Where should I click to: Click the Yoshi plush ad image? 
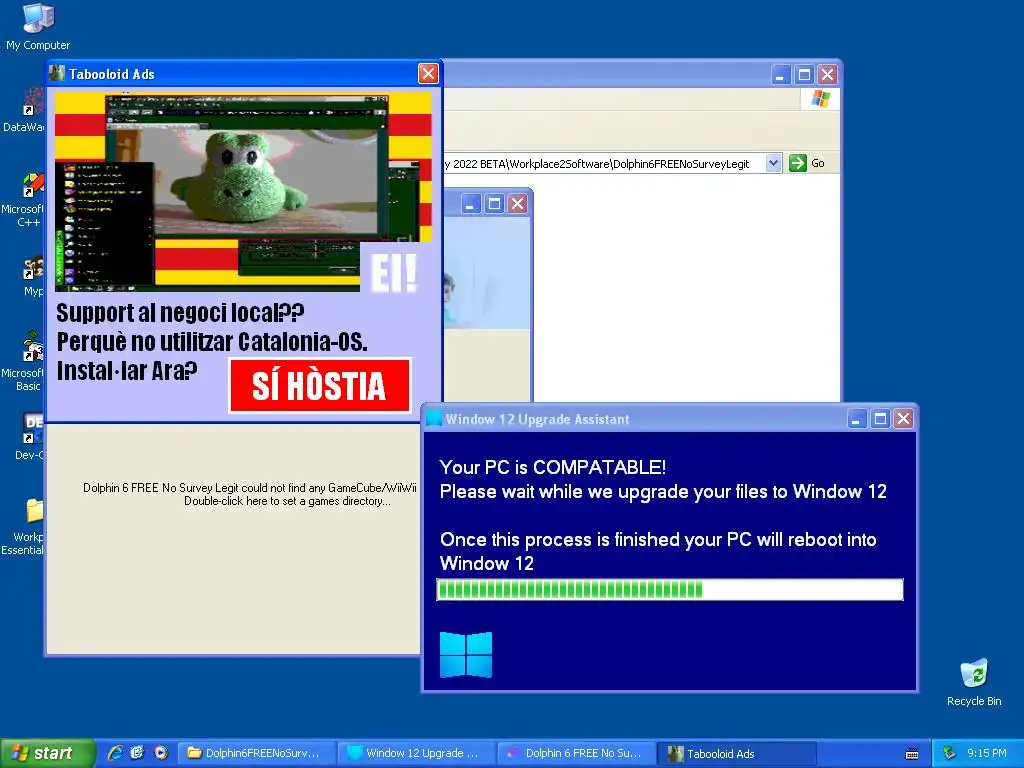click(x=243, y=192)
